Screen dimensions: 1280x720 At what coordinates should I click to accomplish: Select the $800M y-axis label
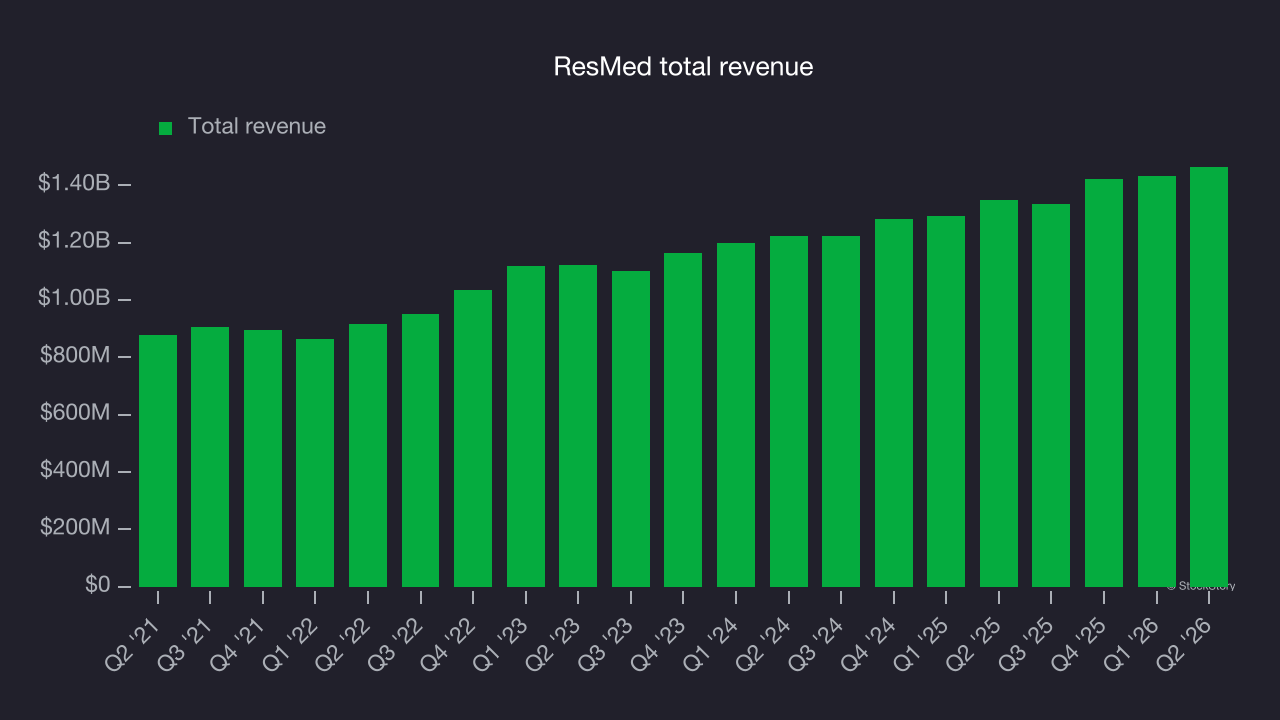(x=75, y=355)
